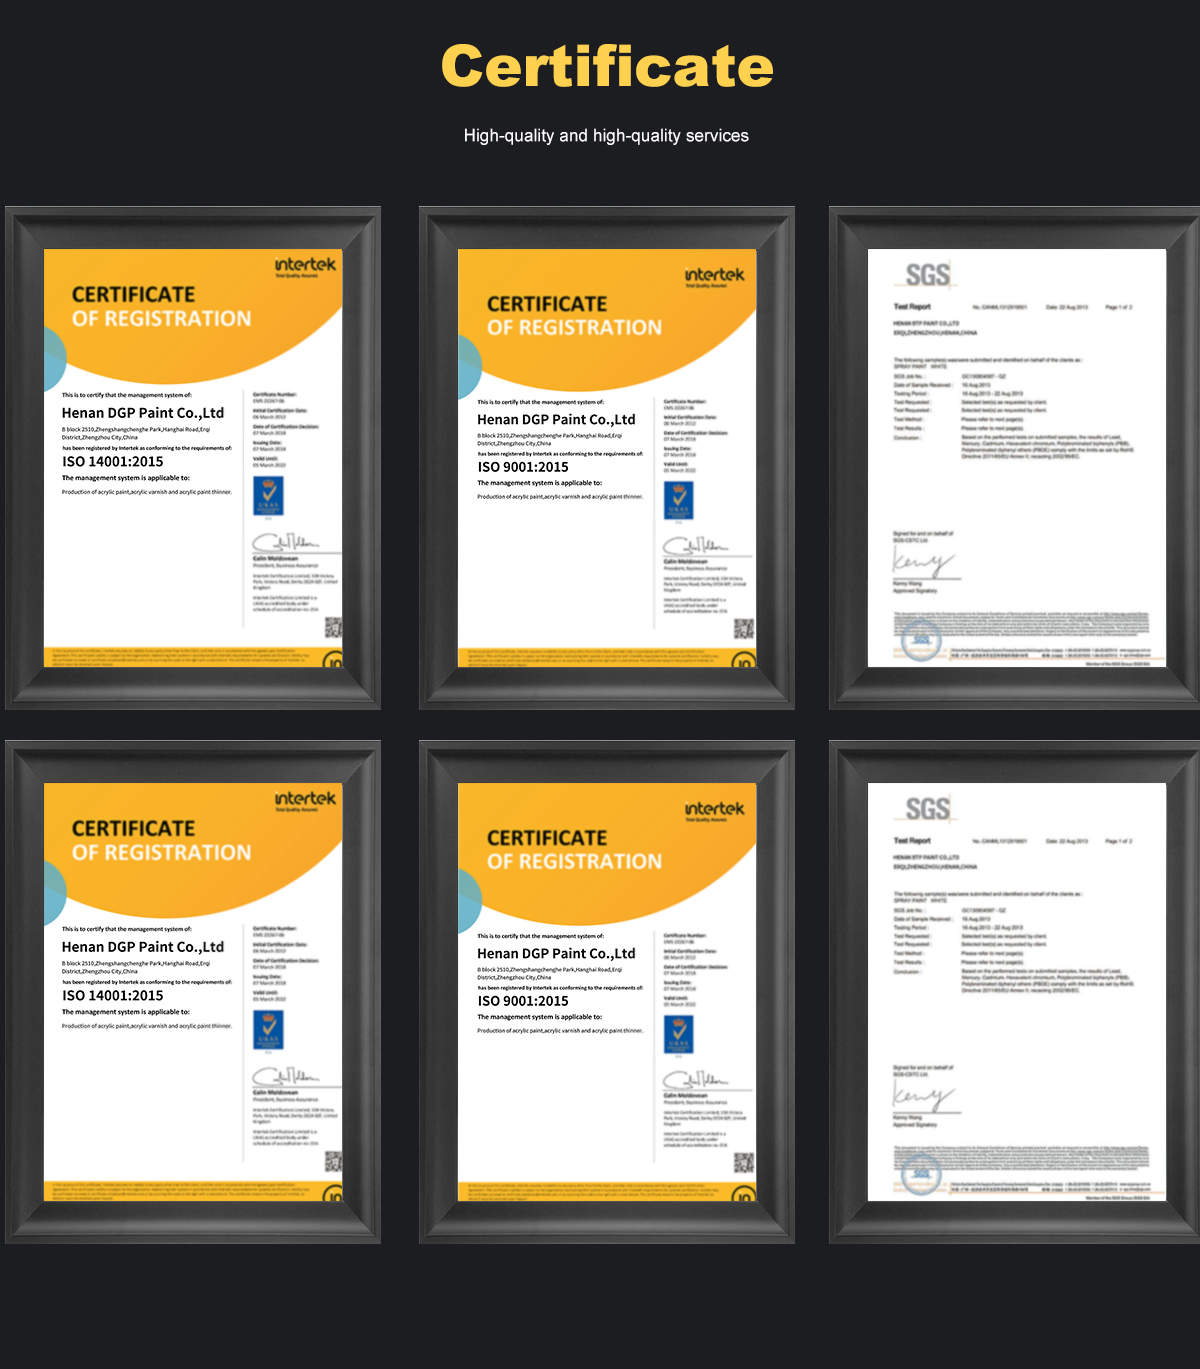Screen dimensions: 1200x1369
Task: Click "Henan DGP Paint Co.,Ltd" on bottom-row ISO 9001 certificate
Action: click(556, 954)
